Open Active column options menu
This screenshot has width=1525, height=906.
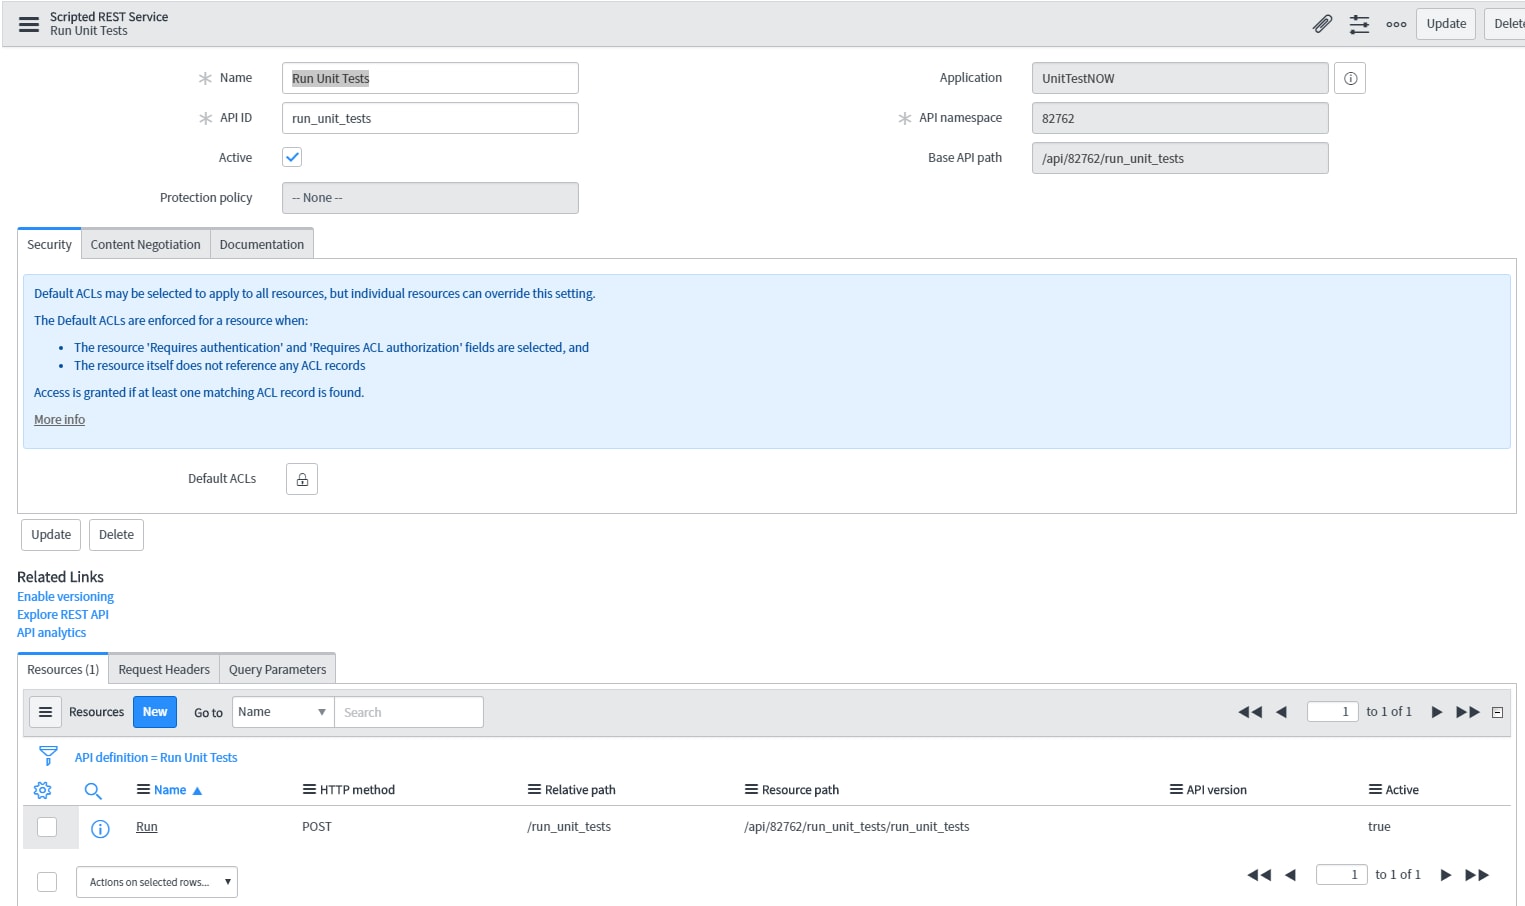tap(1375, 790)
